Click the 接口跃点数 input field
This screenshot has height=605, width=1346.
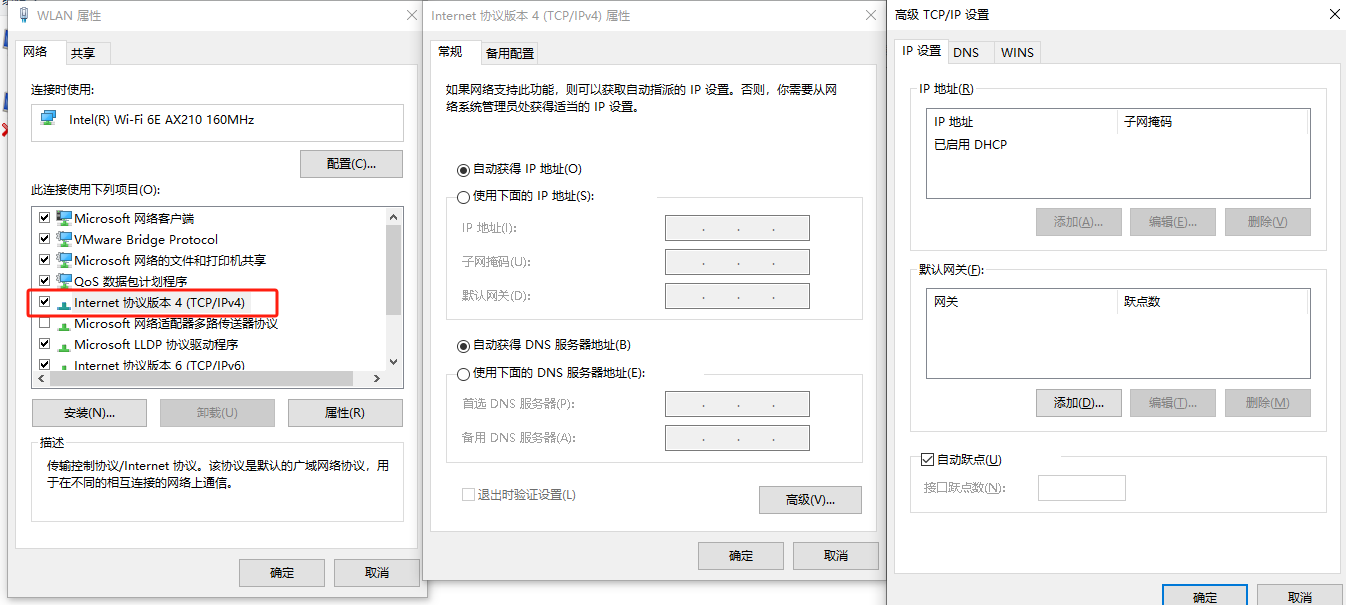(x=1082, y=488)
